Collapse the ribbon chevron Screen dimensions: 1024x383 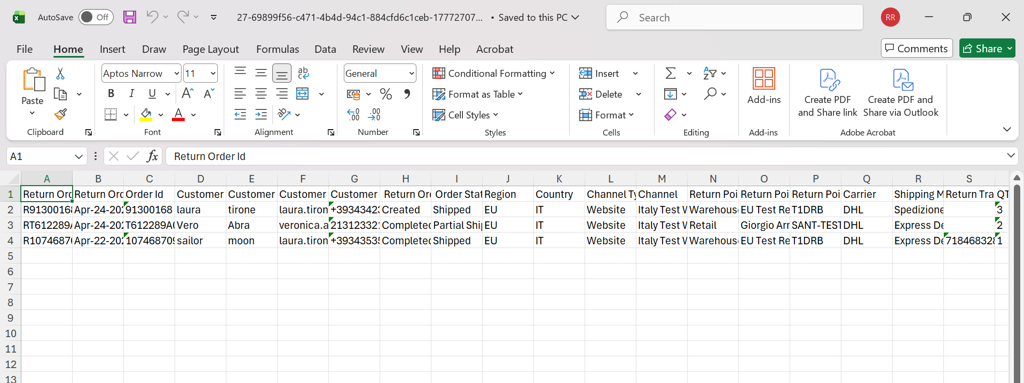pos(1007,129)
